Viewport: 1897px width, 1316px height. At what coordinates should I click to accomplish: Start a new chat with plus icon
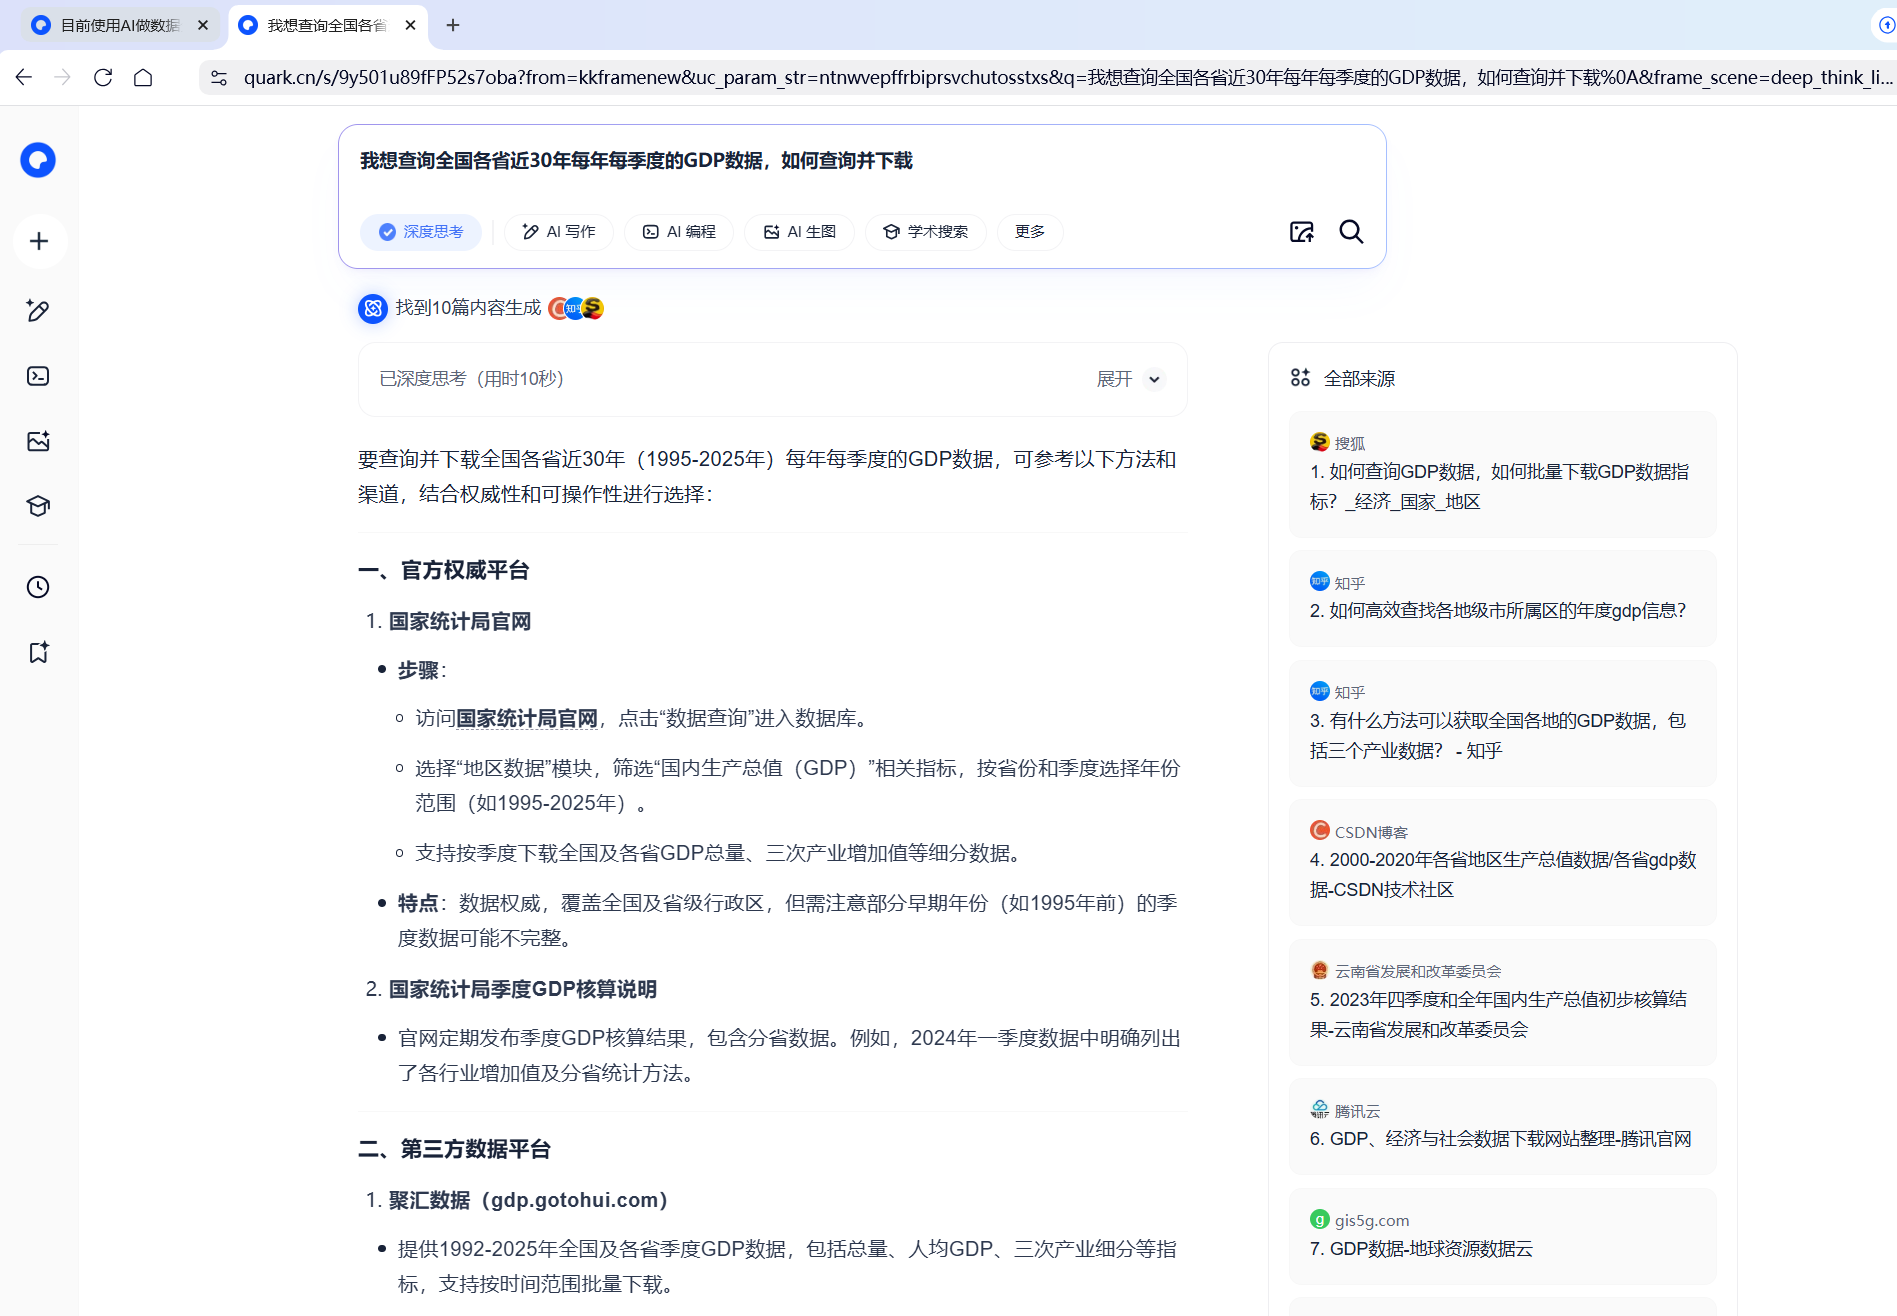tap(39, 241)
